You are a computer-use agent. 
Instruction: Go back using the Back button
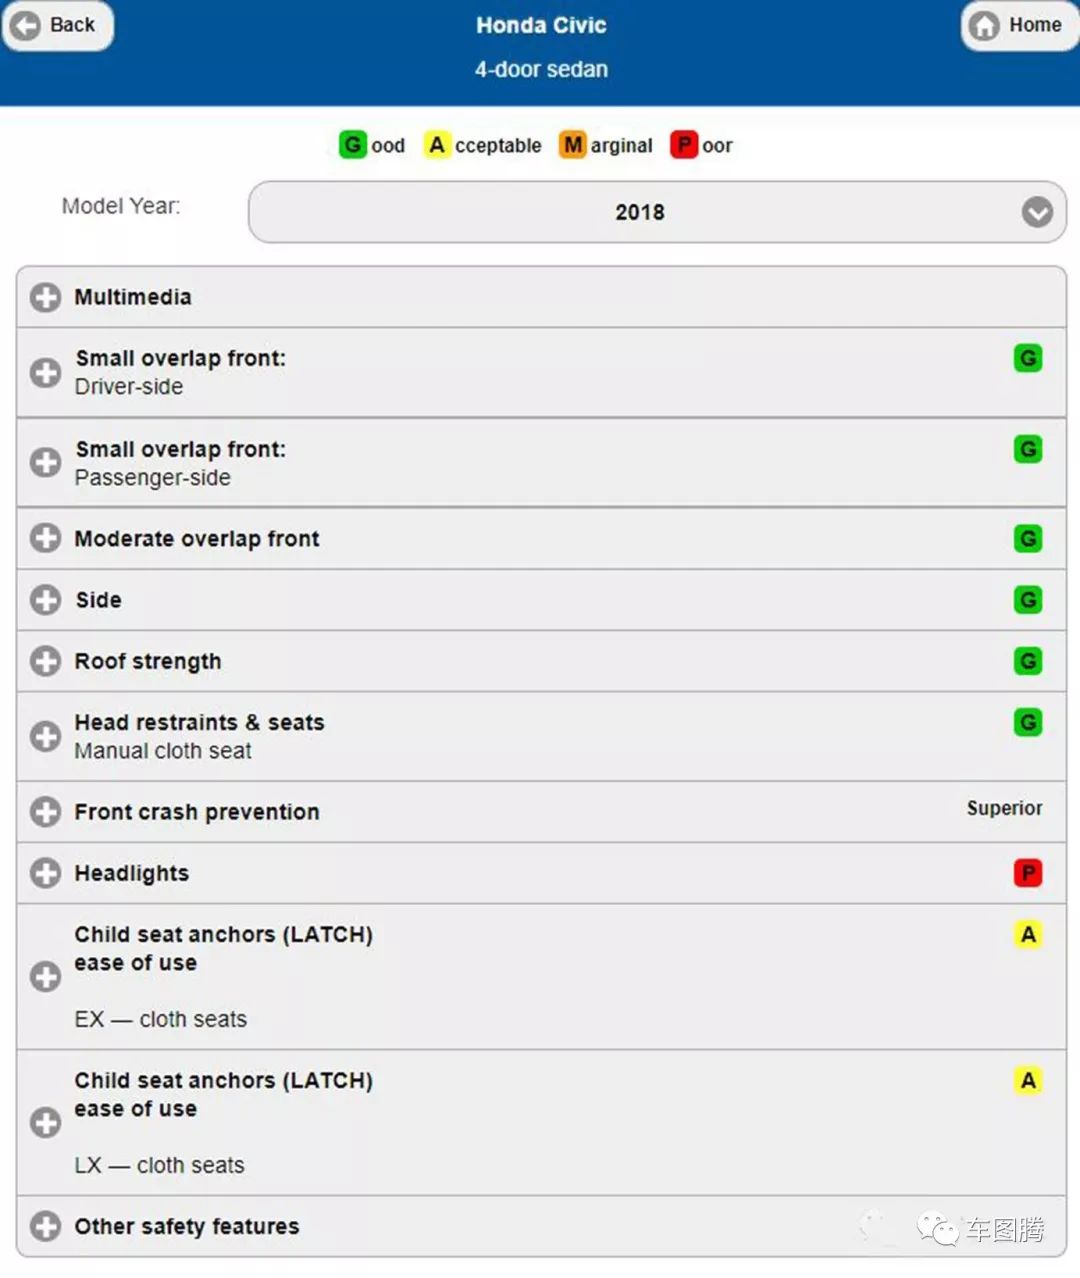57,25
